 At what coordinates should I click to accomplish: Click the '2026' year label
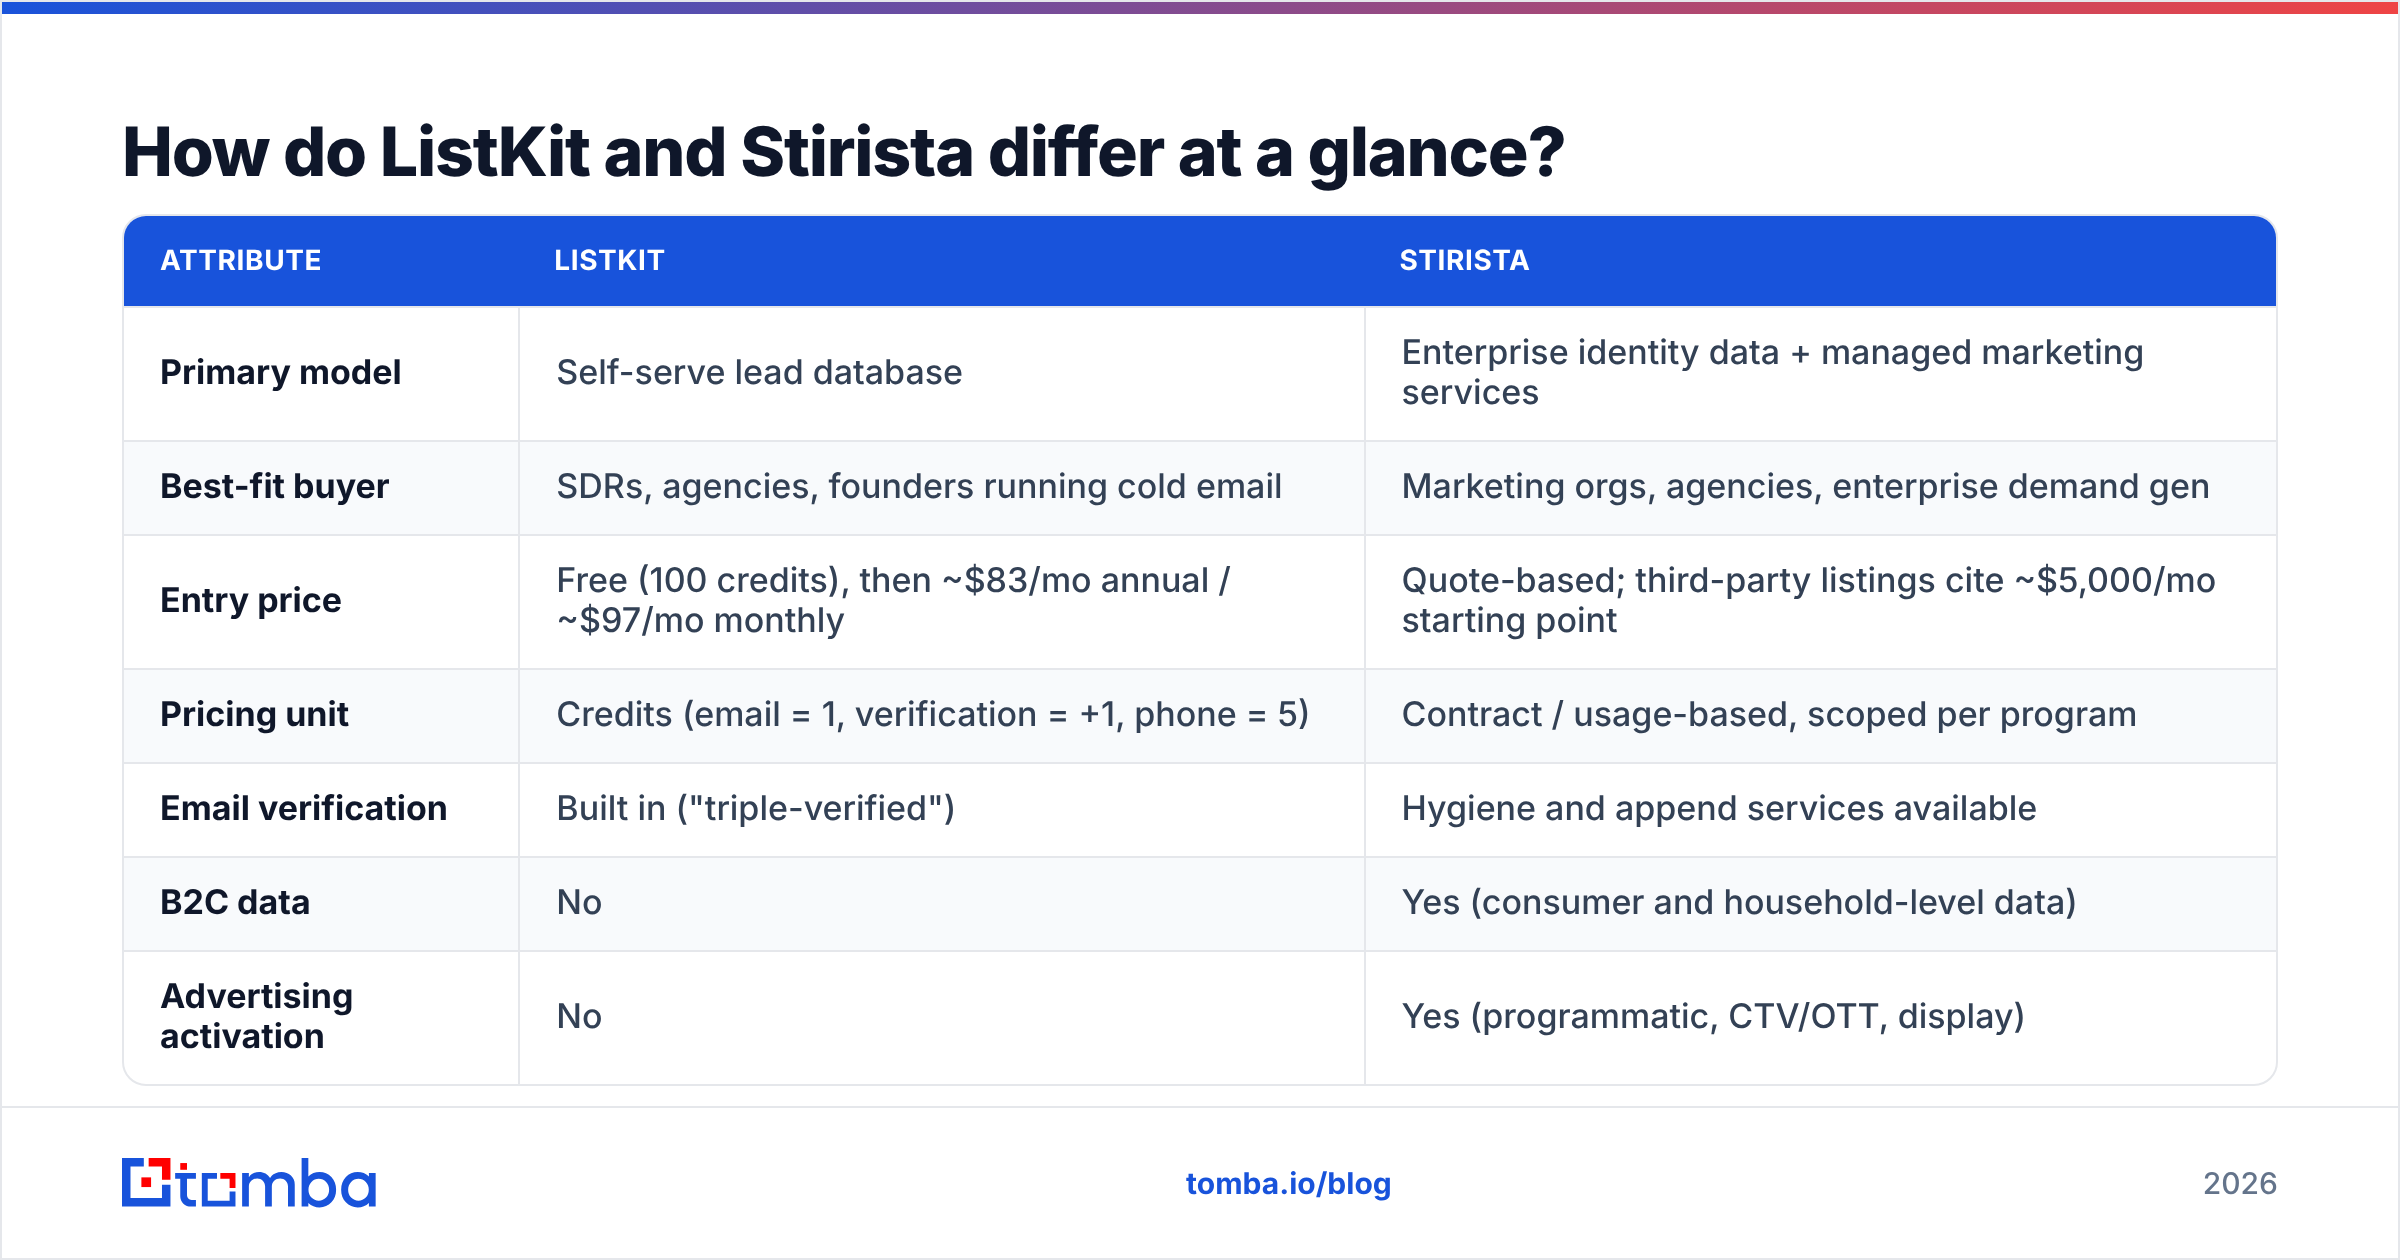click(2240, 1184)
